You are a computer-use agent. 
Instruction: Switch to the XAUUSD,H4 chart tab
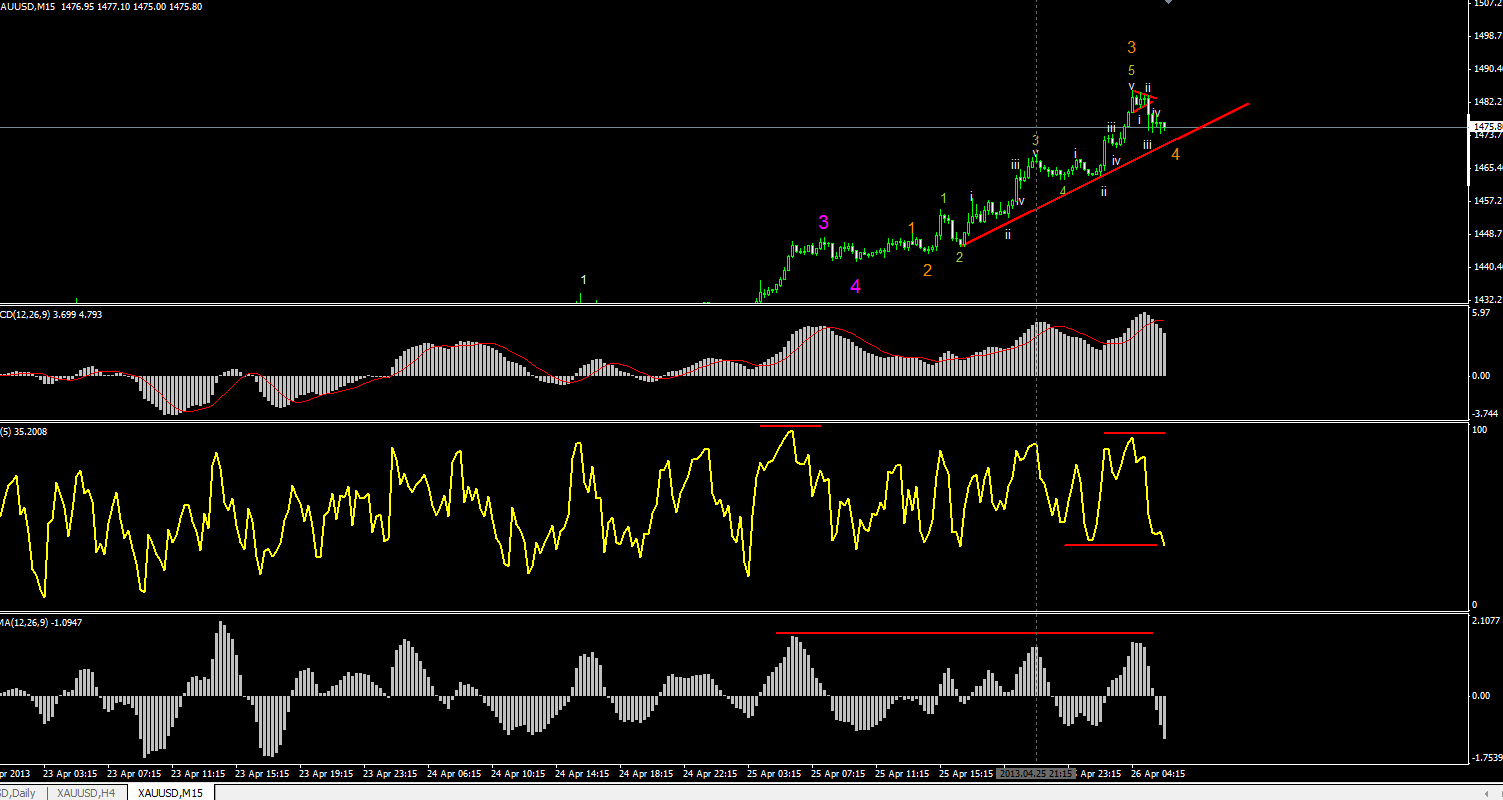pos(84,793)
